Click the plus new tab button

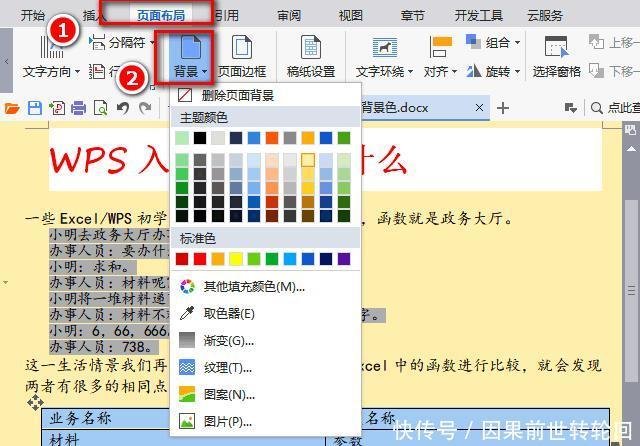click(503, 108)
